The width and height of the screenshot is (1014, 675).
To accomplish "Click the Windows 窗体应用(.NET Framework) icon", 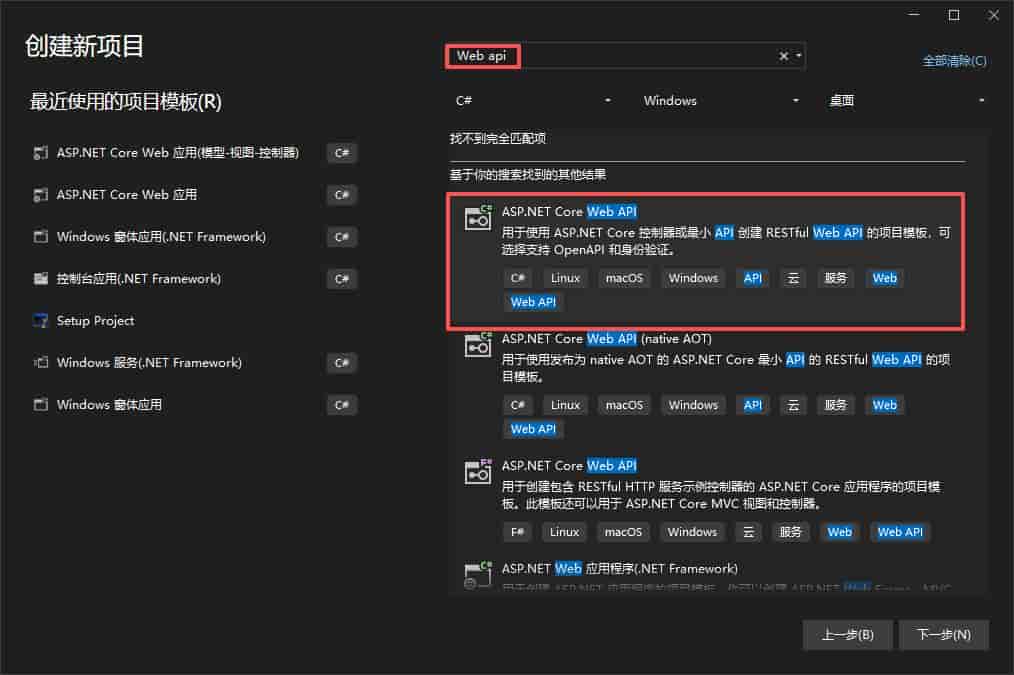I will click(40, 237).
